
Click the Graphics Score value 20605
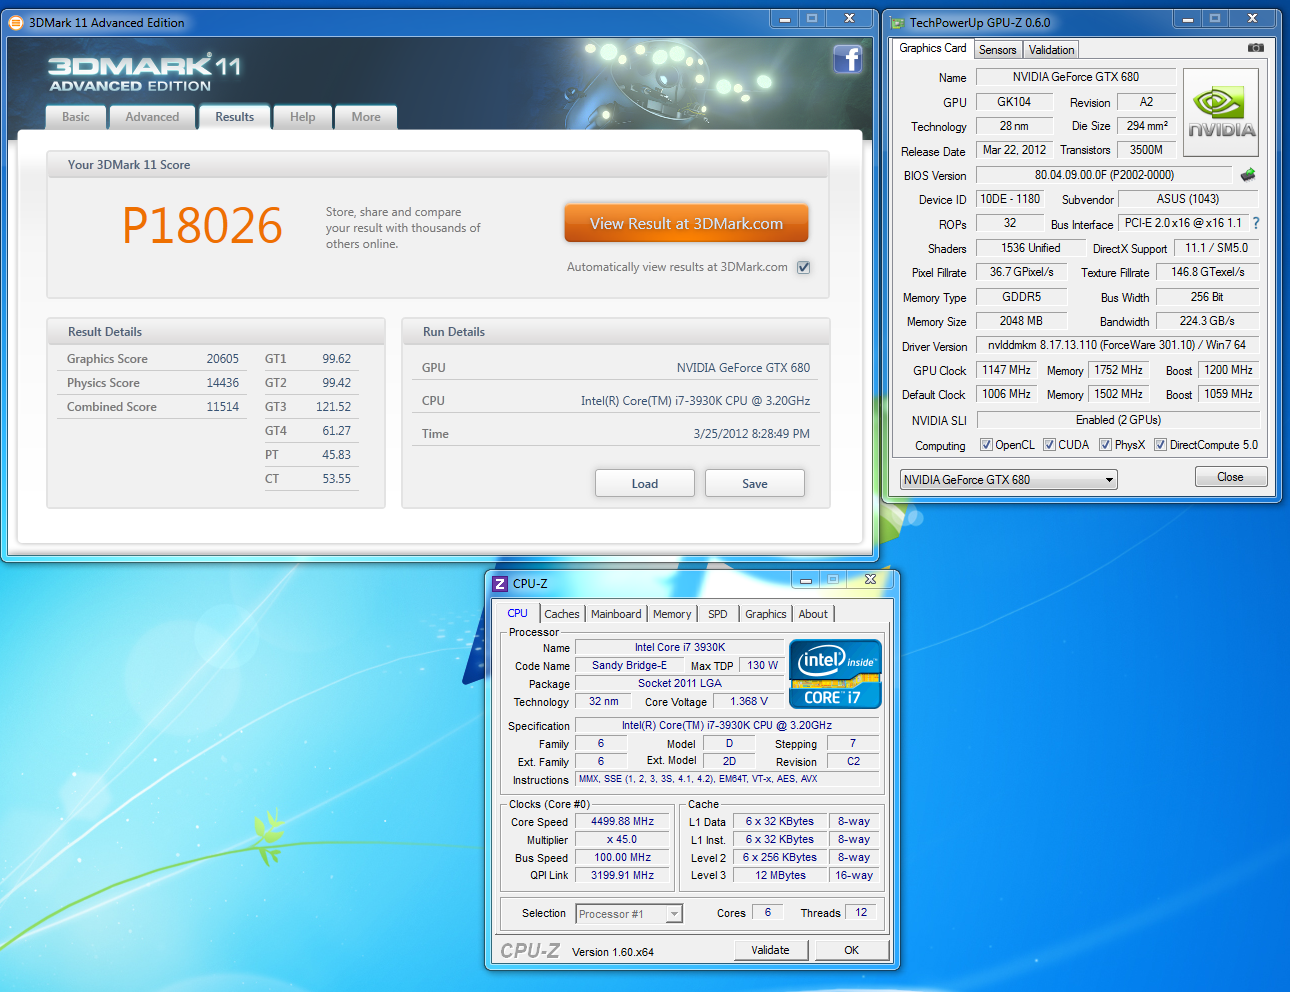click(223, 359)
